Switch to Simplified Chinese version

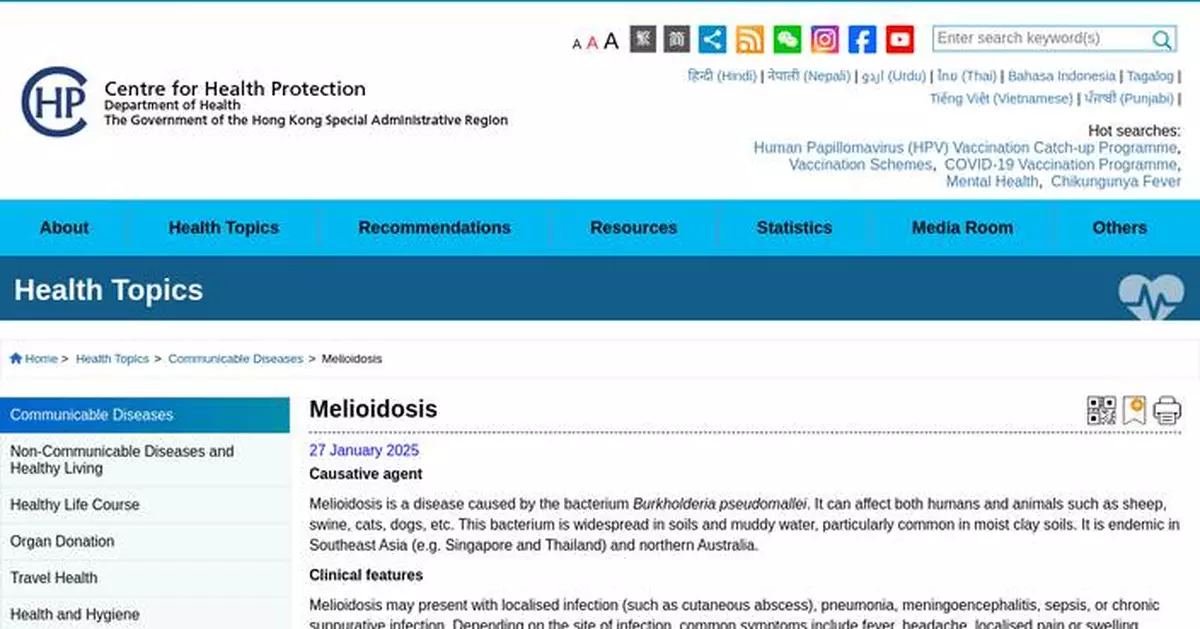click(x=676, y=39)
